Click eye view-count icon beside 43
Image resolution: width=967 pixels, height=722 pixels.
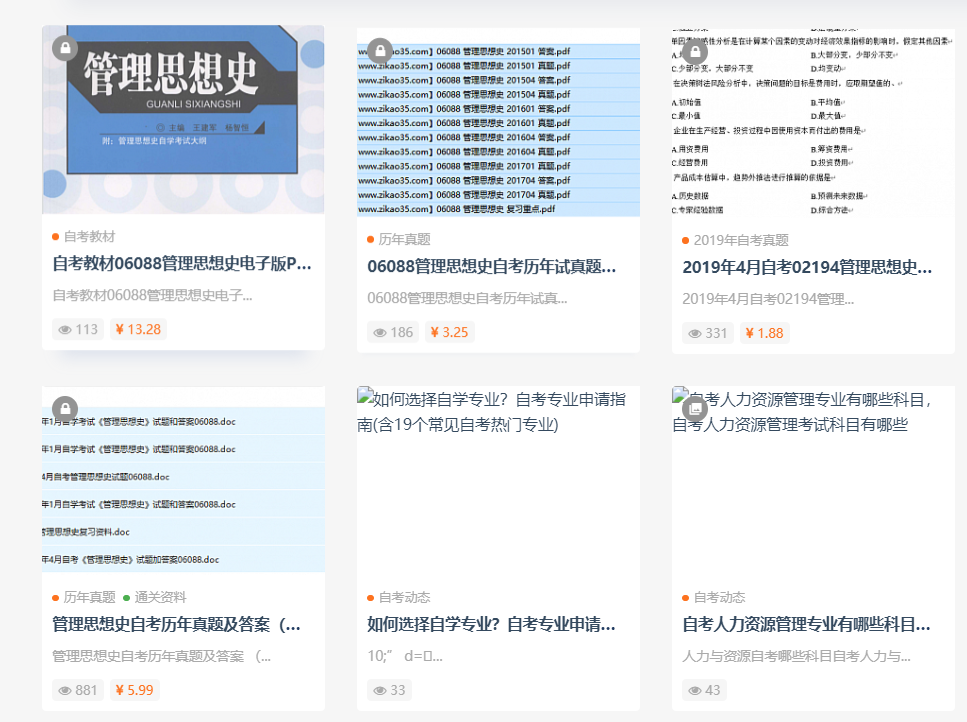pos(695,691)
